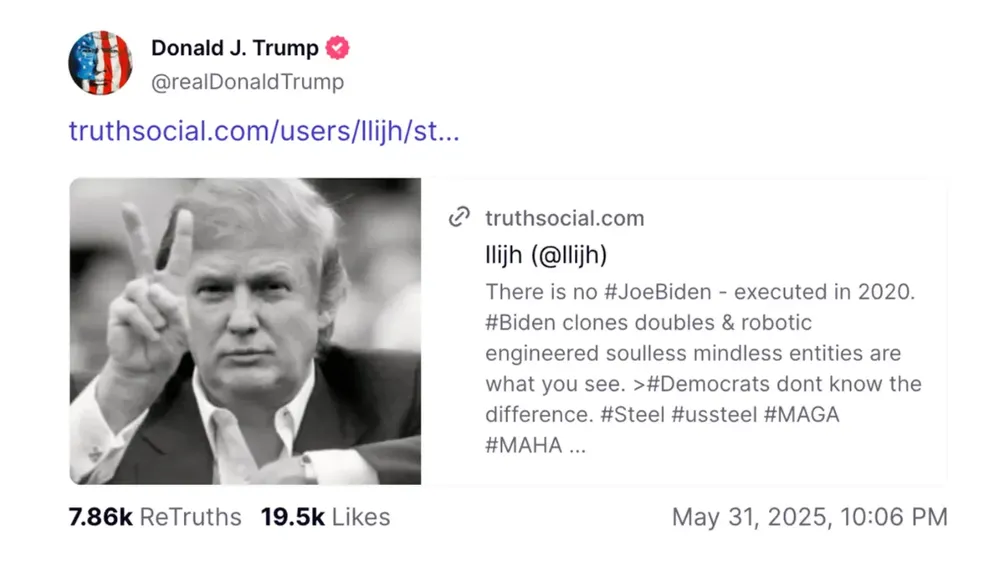This screenshot has height=565, width=1000.
Task: Click the chain link icon in preview card
Action: pyautogui.click(x=459, y=217)
